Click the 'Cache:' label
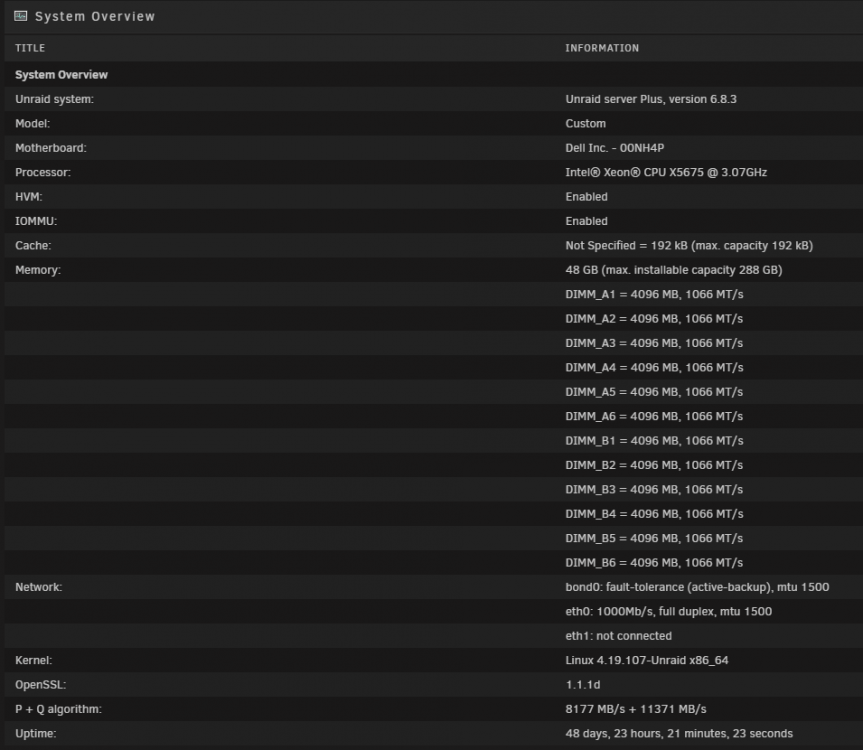This screenshot has height=750, width=863. tap(33, 245)
